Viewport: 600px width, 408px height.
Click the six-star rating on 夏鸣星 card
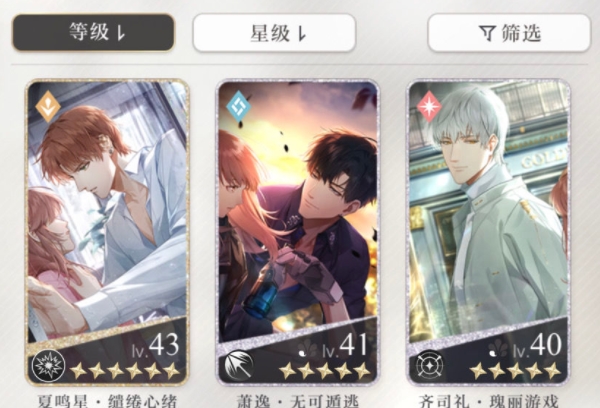pos(125,371)
